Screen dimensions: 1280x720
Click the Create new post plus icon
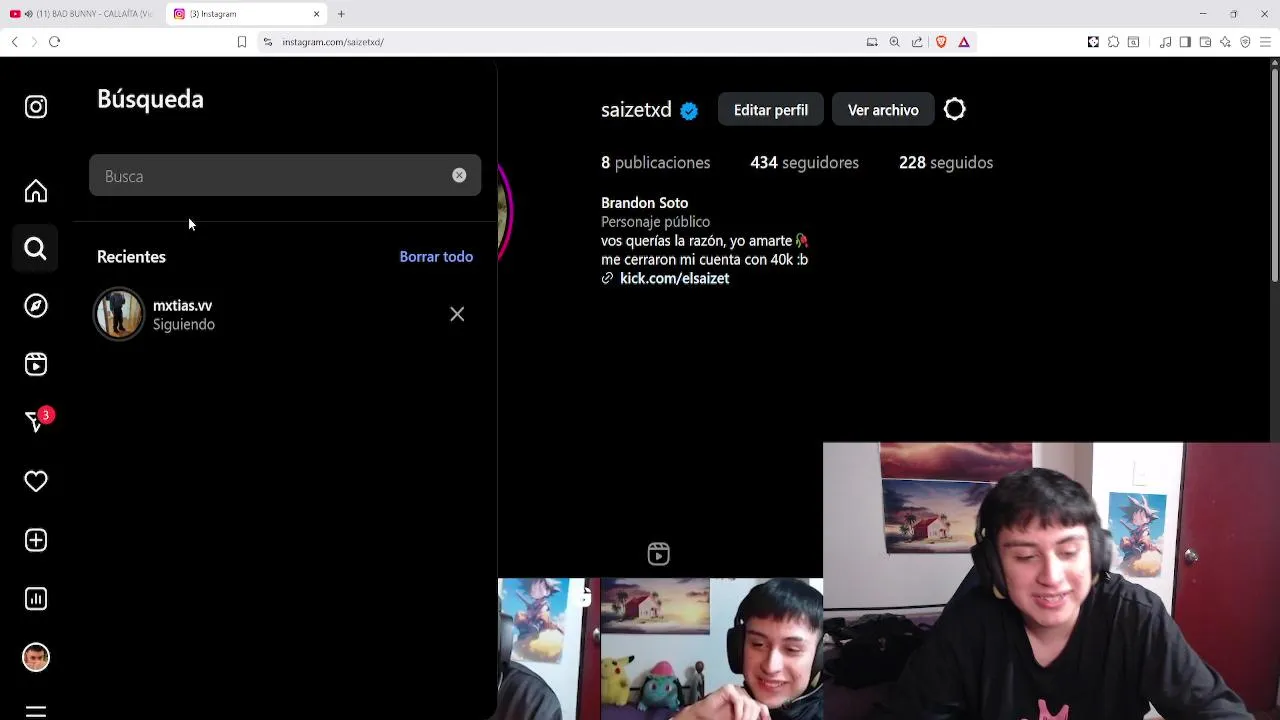click(36, 540)
